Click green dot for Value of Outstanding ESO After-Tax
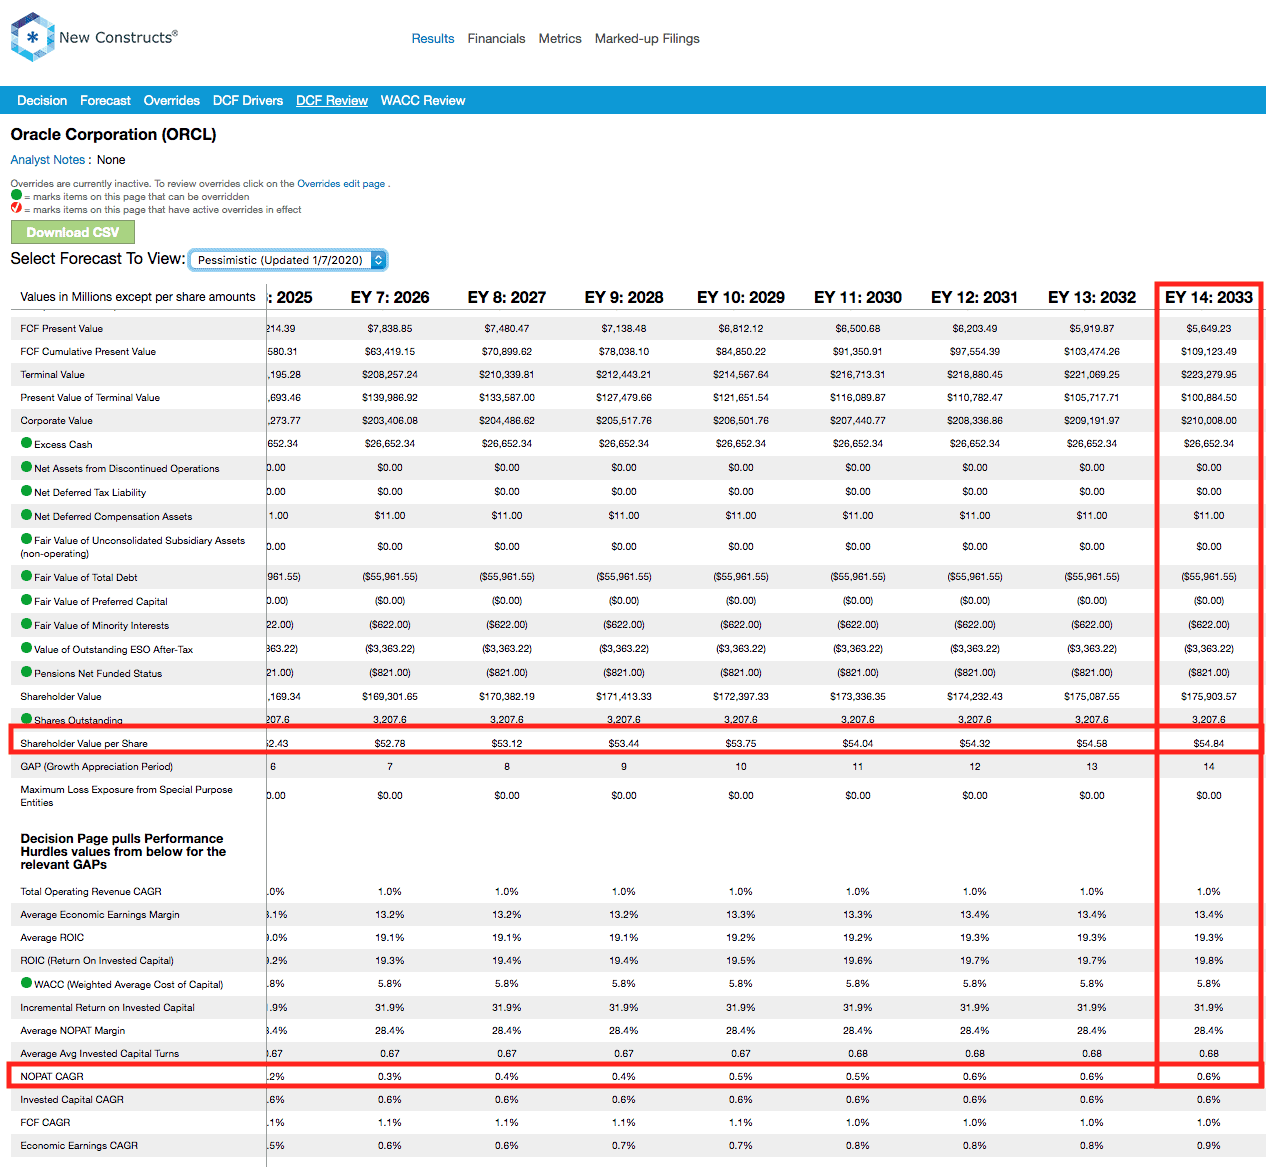 [26, 647]
